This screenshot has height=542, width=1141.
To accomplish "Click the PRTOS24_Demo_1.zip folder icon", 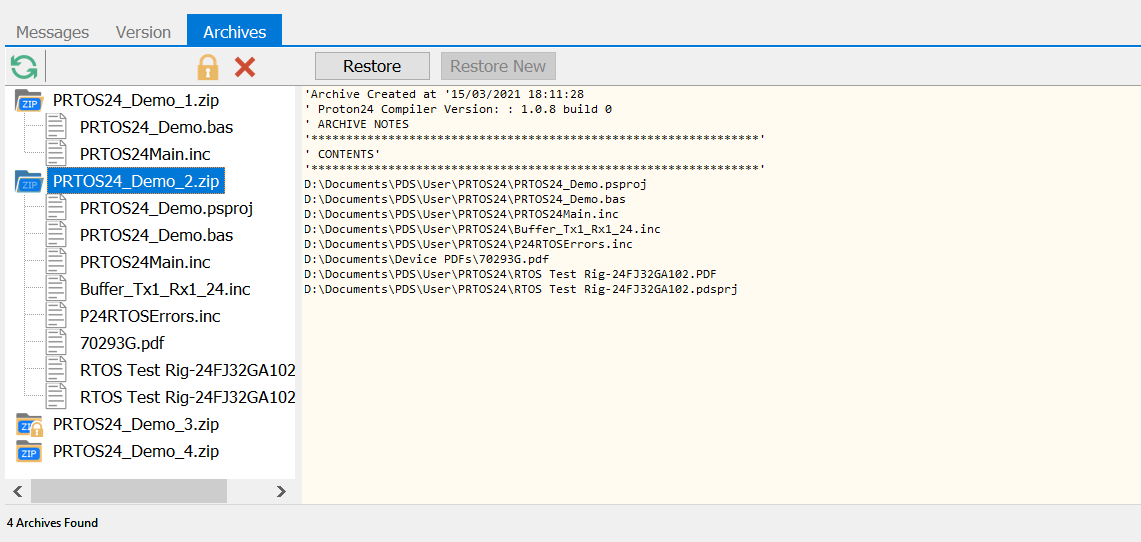I will [x=29, y=101].
